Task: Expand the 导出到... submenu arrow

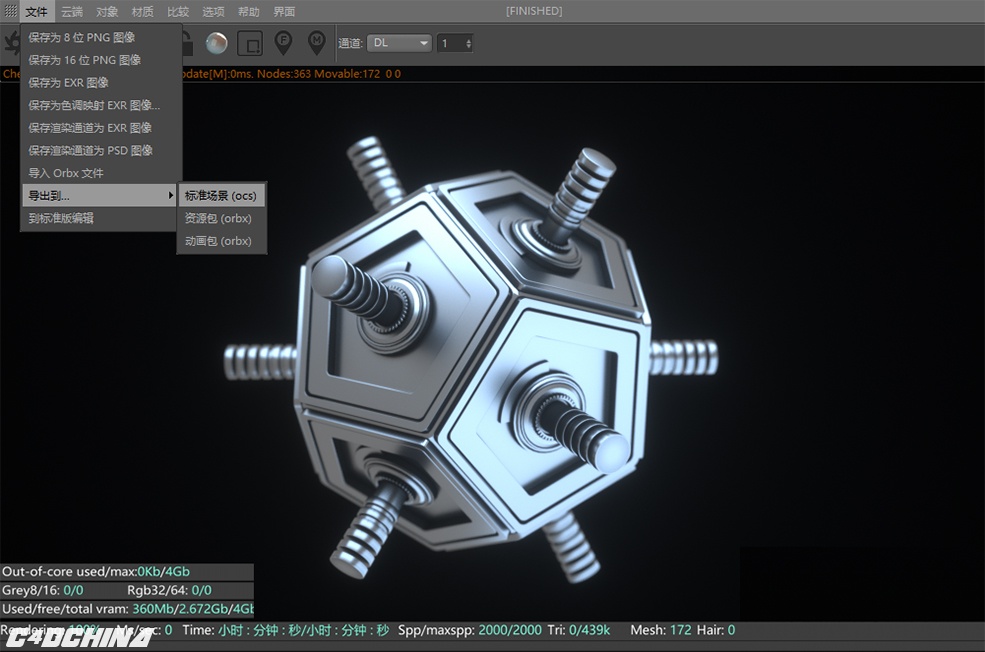Action: click(170, 195)
